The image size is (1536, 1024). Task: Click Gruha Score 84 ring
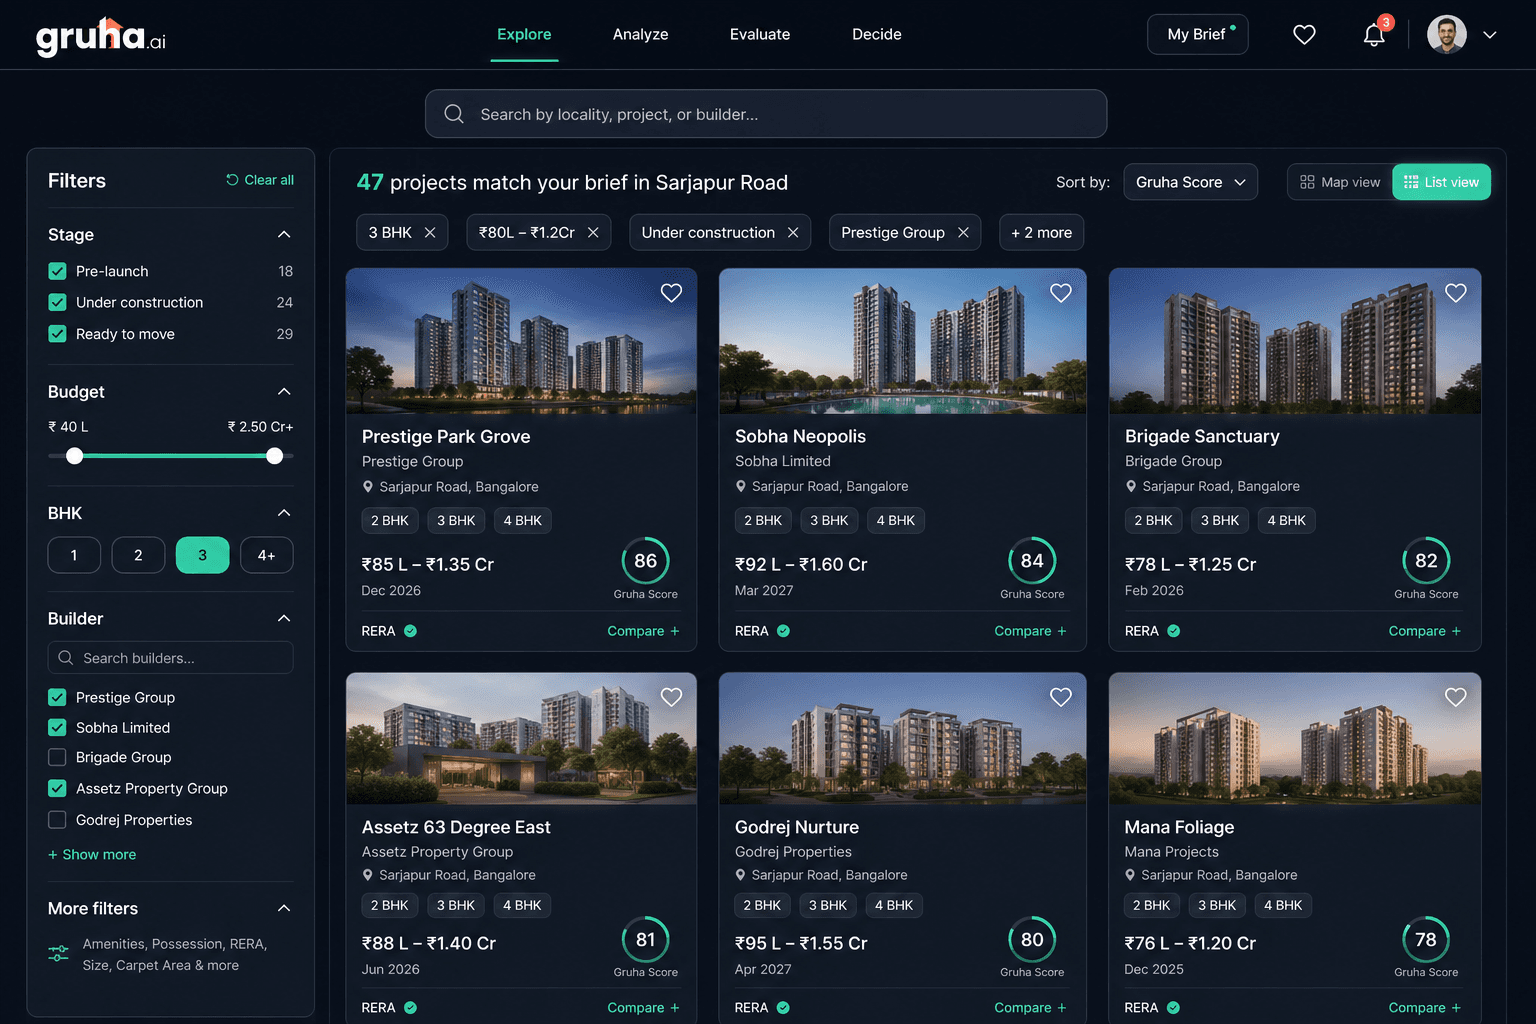coord(1032,561)
